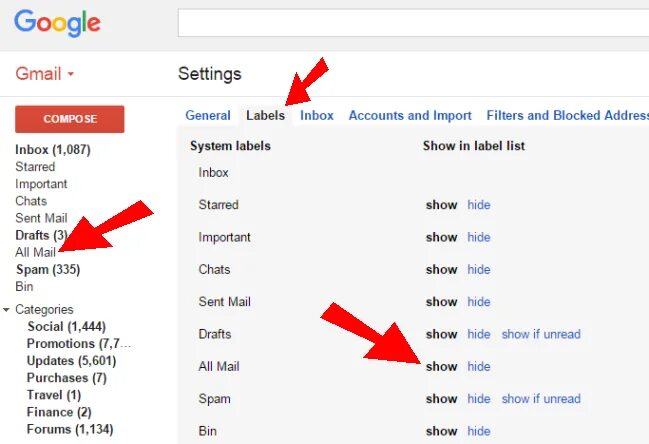Select the Labels tab
Viewport: 649px width, 444px height.
tap(265, 115)
